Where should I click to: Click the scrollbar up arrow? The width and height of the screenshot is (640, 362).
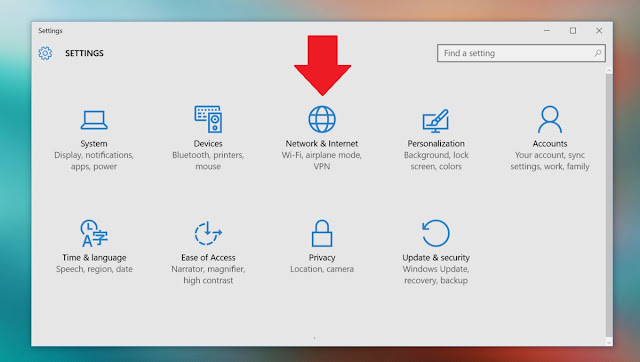click(x=609, y=71)
